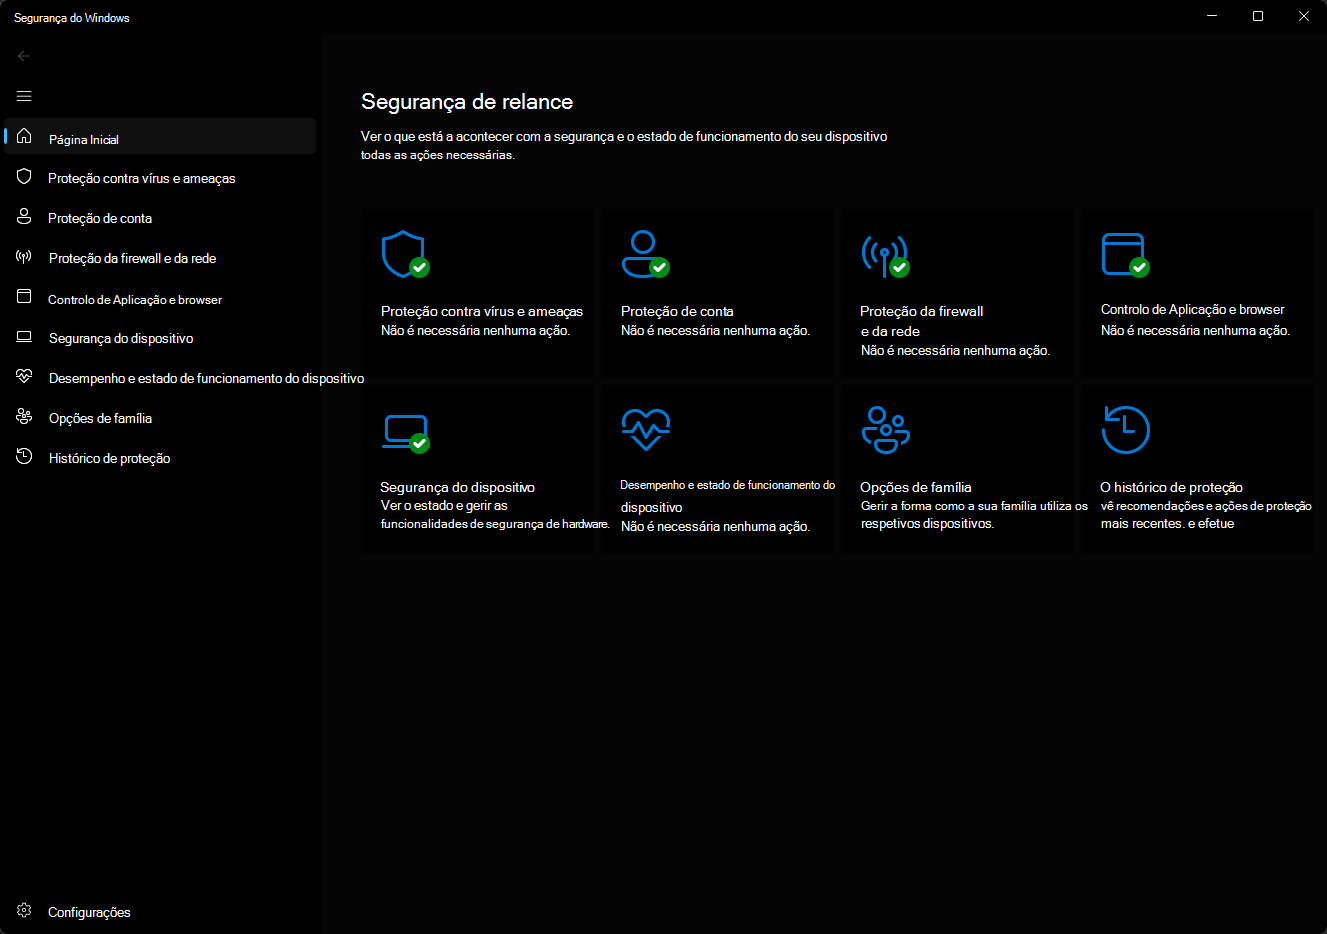Select Página Inicial in sidebar

[x=160, y=136]
